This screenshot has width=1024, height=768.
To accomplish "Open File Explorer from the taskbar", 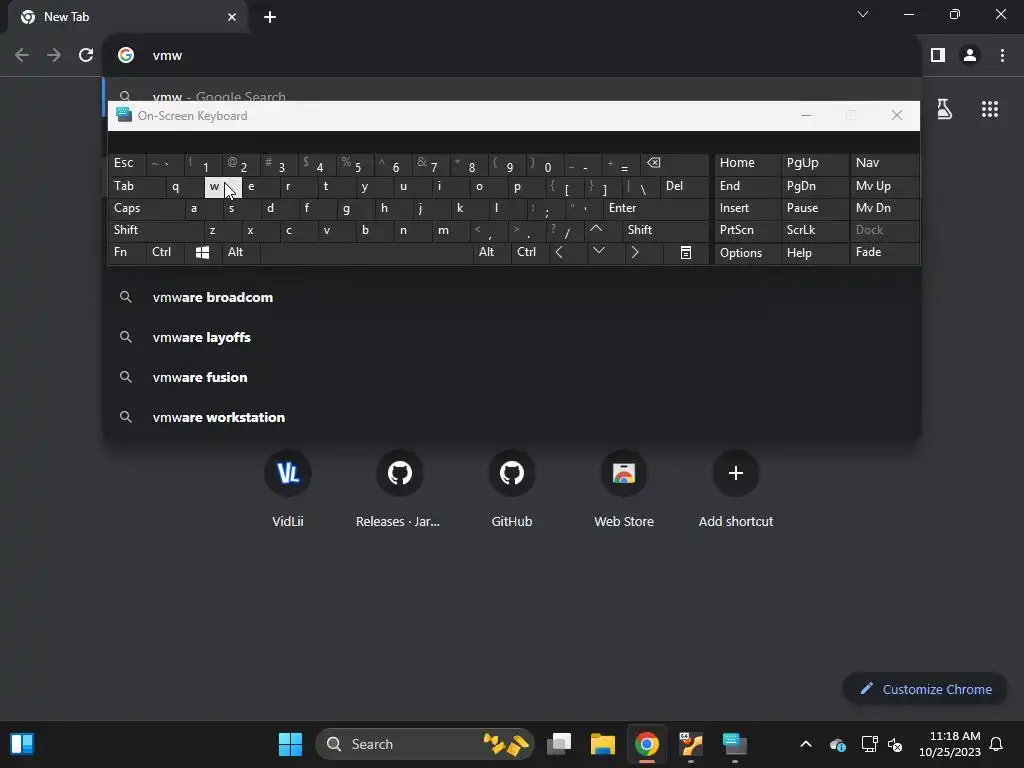I will pos(603,744).
